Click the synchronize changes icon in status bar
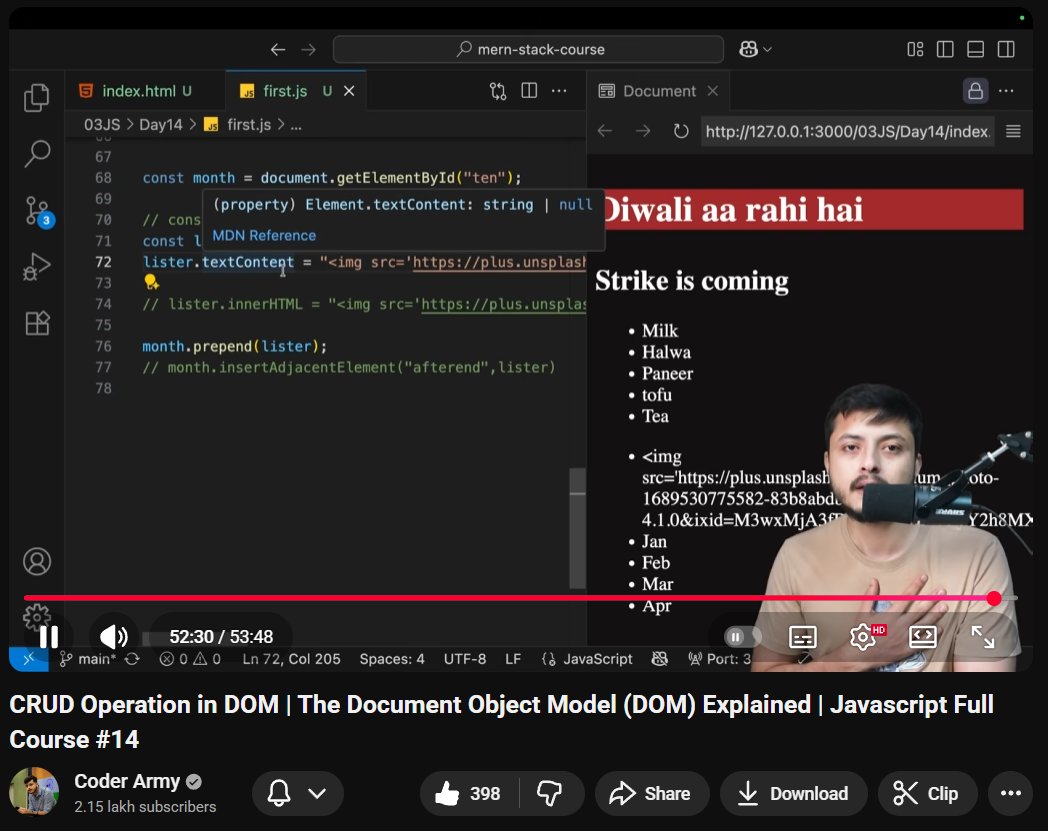 [x=132, y=659]
